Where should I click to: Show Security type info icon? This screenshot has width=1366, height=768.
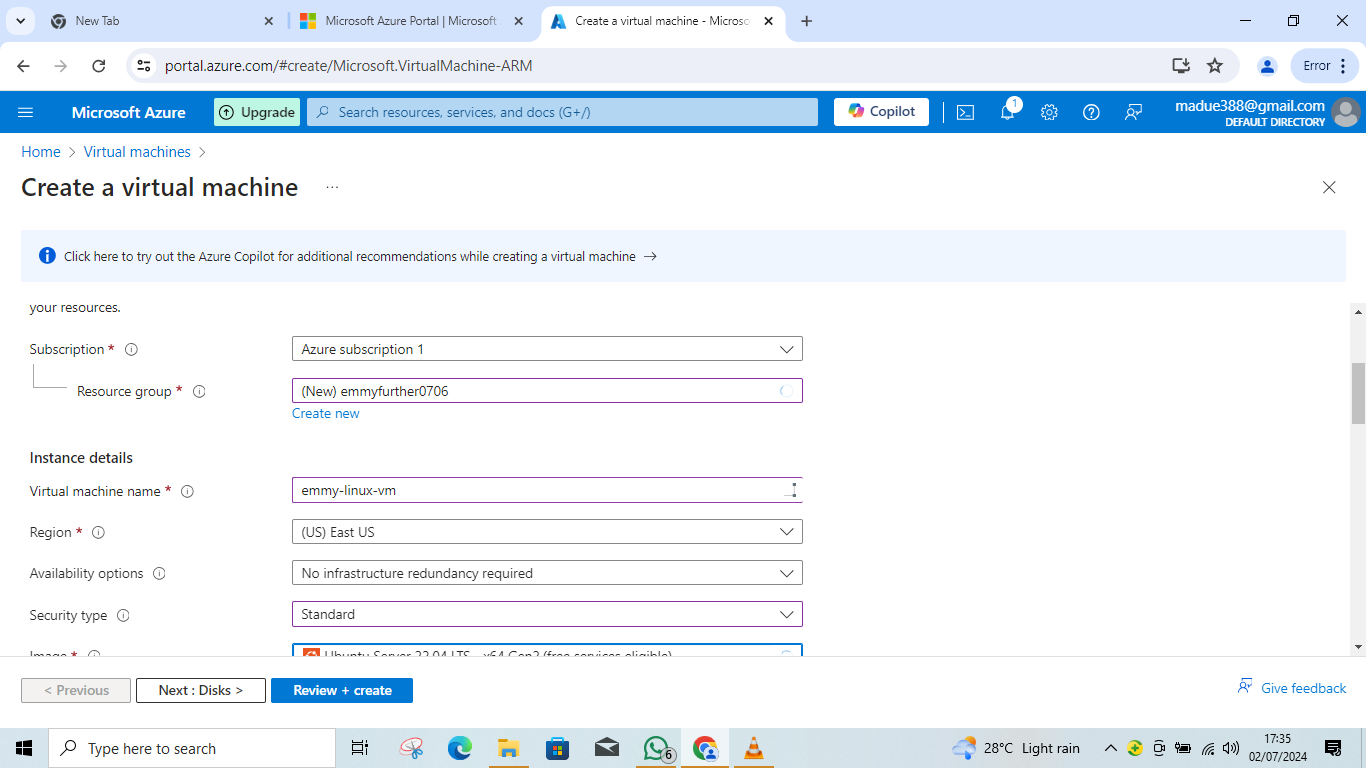pyautogui.click(x=123, y=616)
